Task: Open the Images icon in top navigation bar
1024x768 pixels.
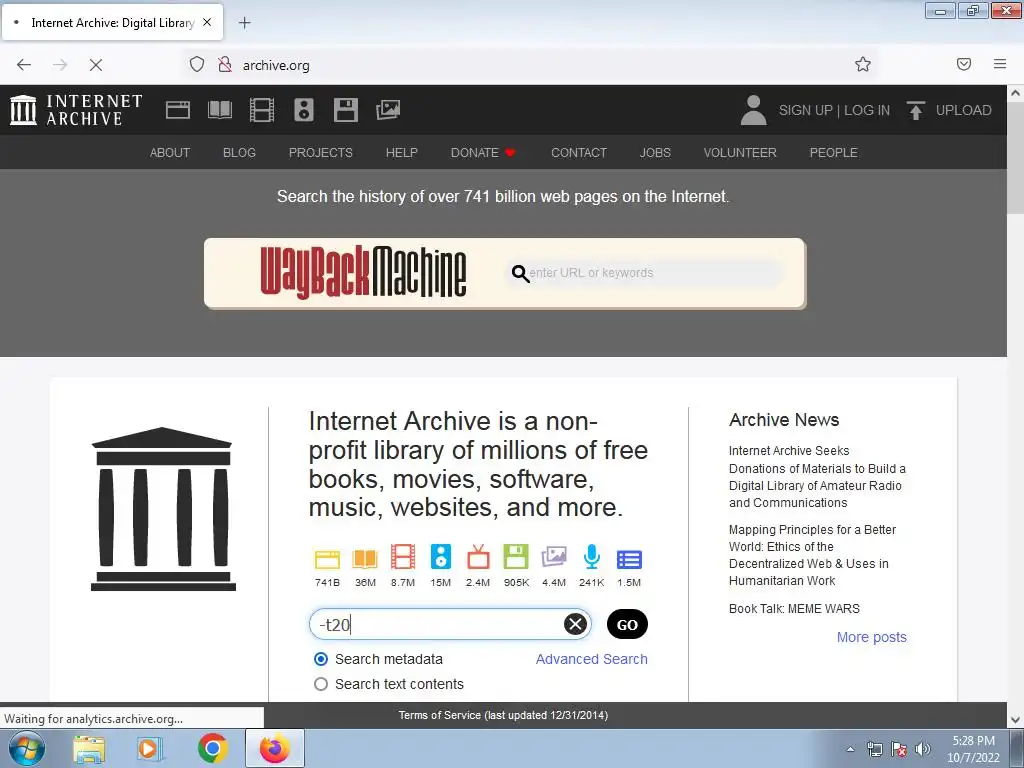Action: 388,110
